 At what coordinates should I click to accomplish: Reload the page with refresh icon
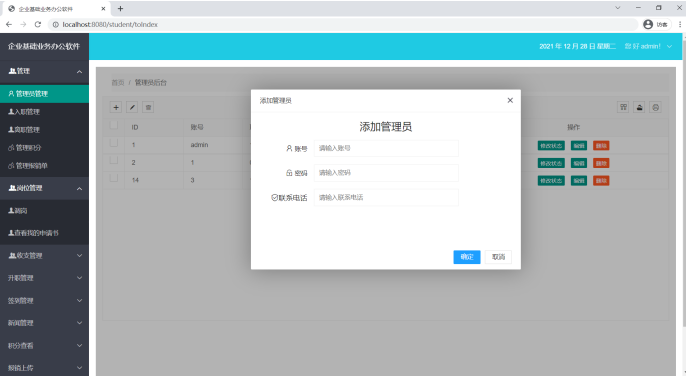click(38, 24)
